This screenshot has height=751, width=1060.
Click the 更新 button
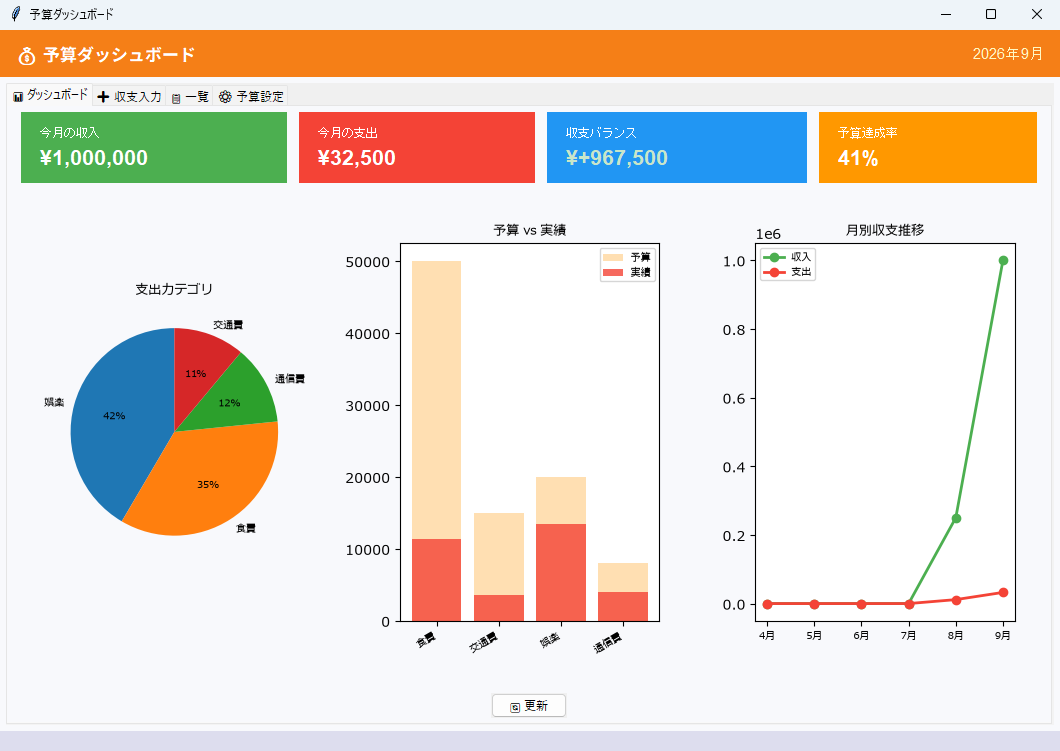(x=529, y=706)
